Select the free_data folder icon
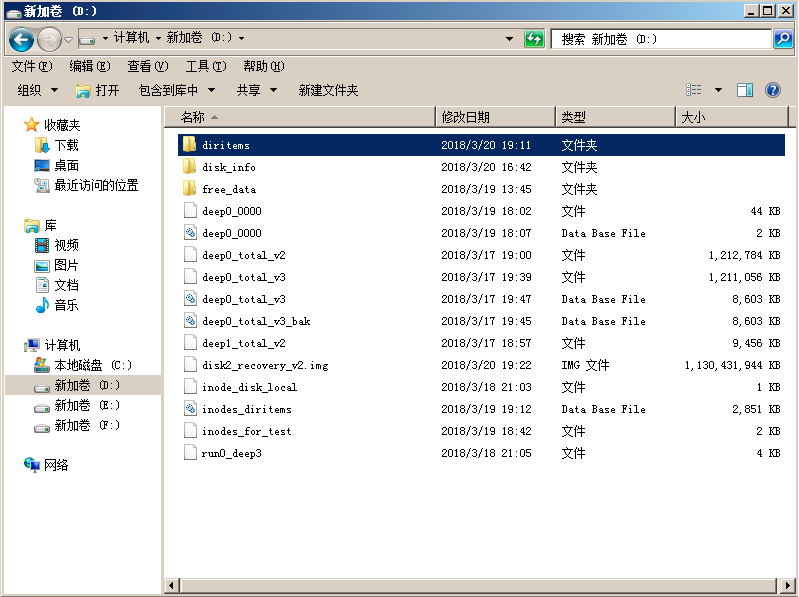799x597 pixels. [x=190, y=188]
